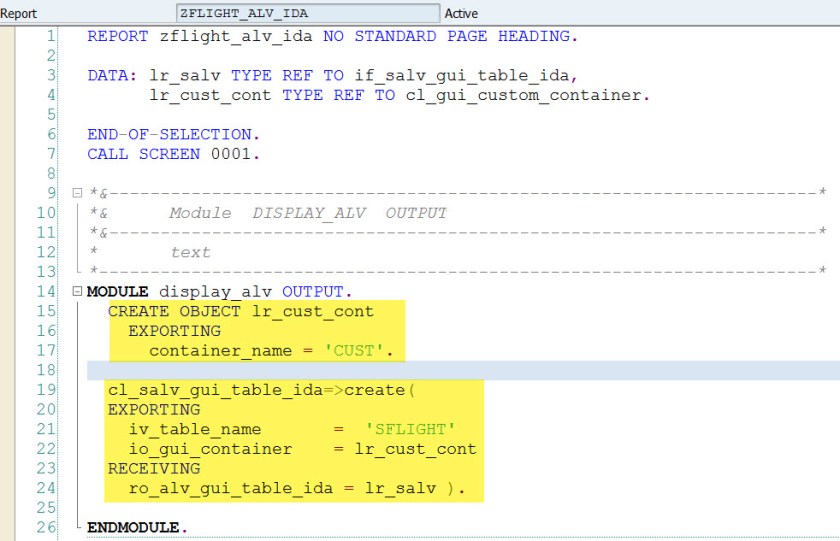The image size is (840, 541).
Task: Click the 'Active' status text
Action: tap(461, 13)
